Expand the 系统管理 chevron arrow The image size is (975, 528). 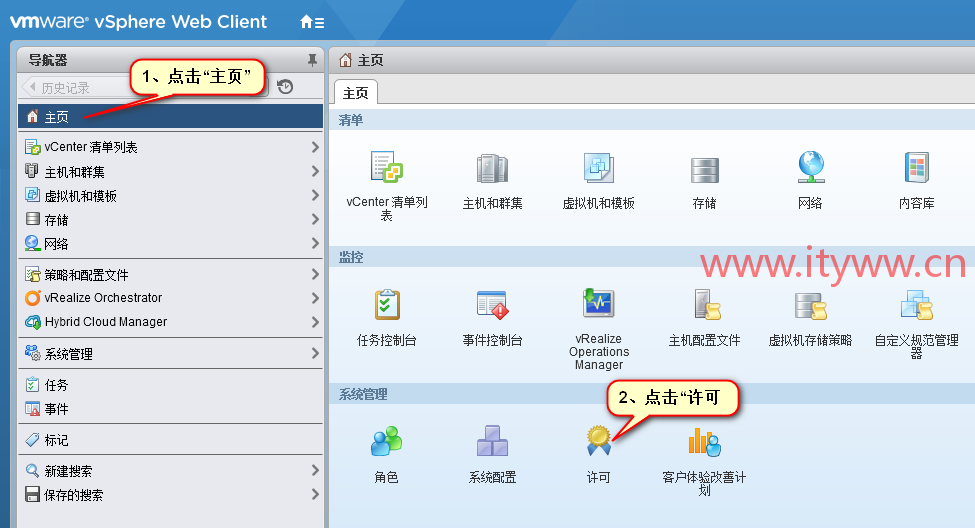pyautogui.click(x=315, y=353)
